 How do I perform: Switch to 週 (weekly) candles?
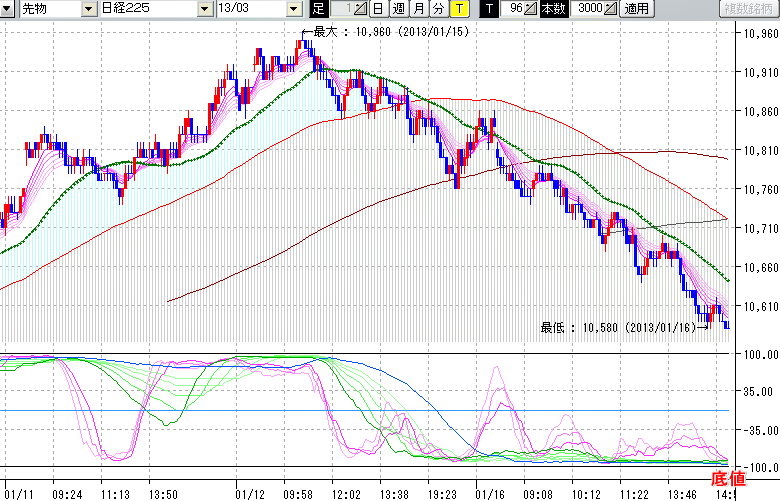tap(397, 9)
